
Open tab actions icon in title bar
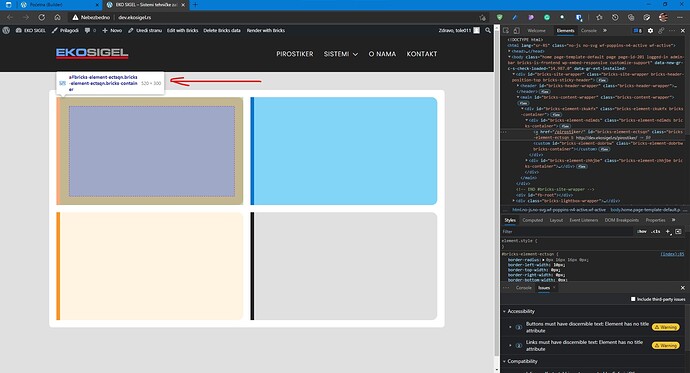(8, 5)
